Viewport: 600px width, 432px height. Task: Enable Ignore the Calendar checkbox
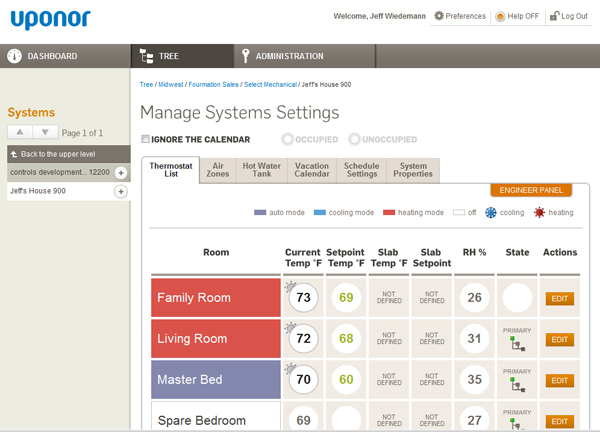145,139
